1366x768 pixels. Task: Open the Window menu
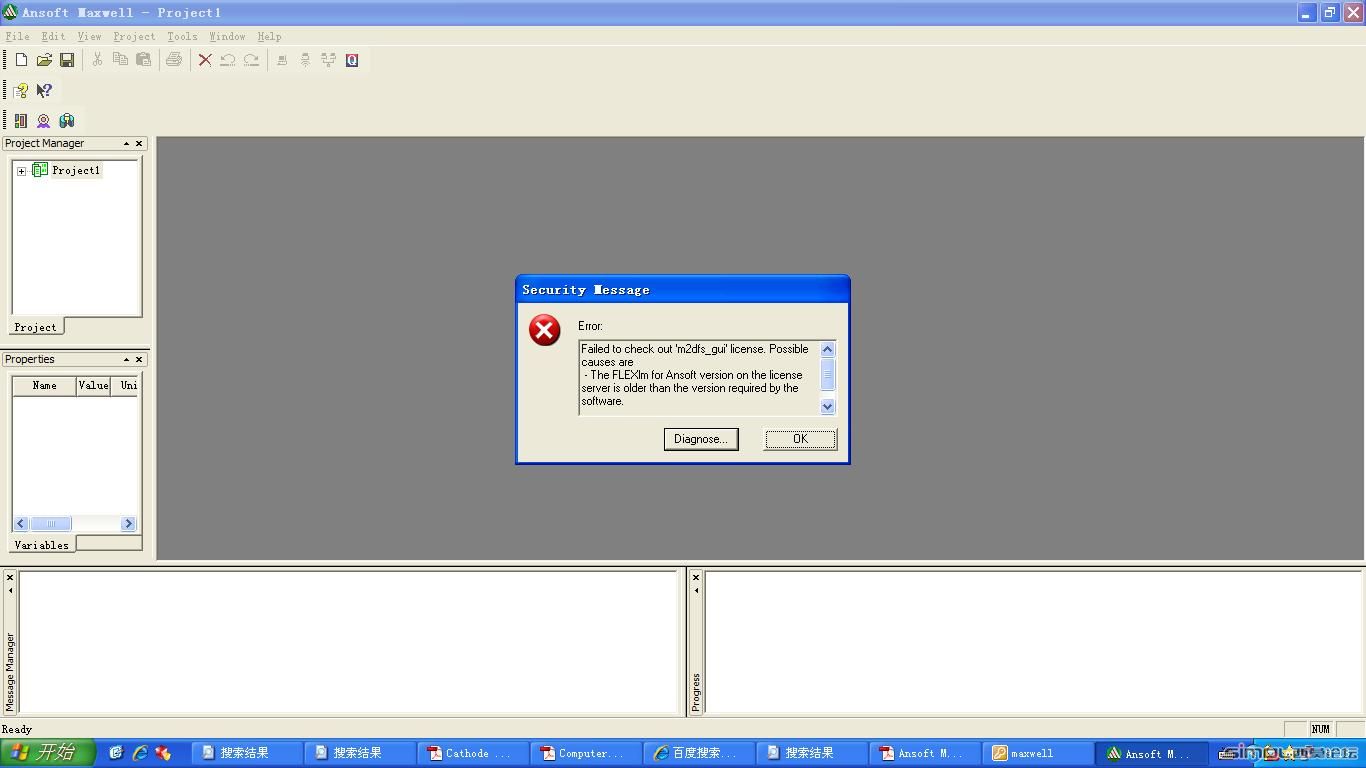tap(227, 36)
